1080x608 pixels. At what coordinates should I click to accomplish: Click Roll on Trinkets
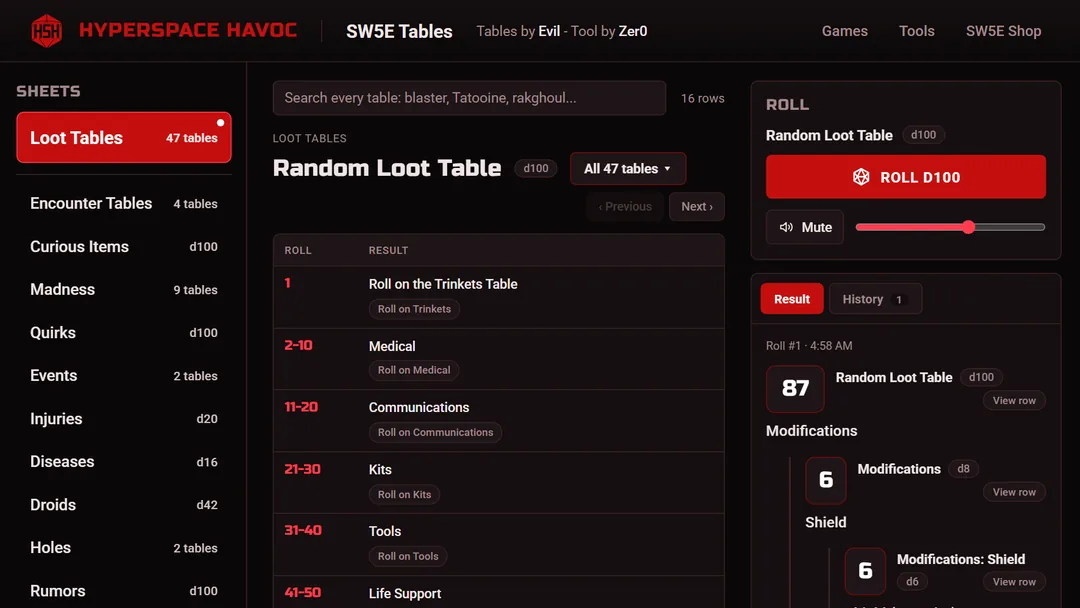(414, 309)
